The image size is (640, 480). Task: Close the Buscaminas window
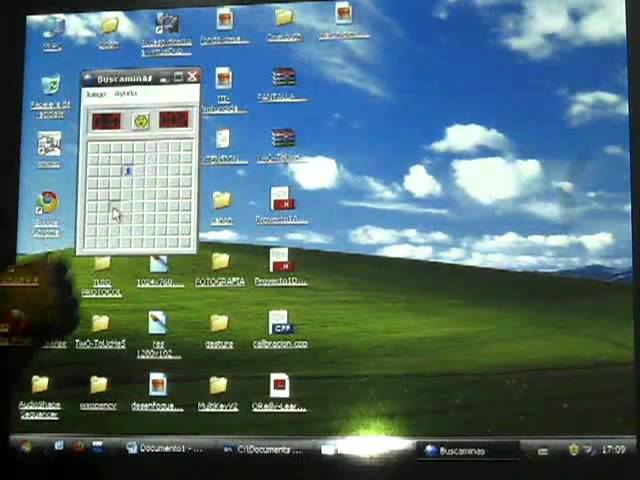[x=192, y=76]
